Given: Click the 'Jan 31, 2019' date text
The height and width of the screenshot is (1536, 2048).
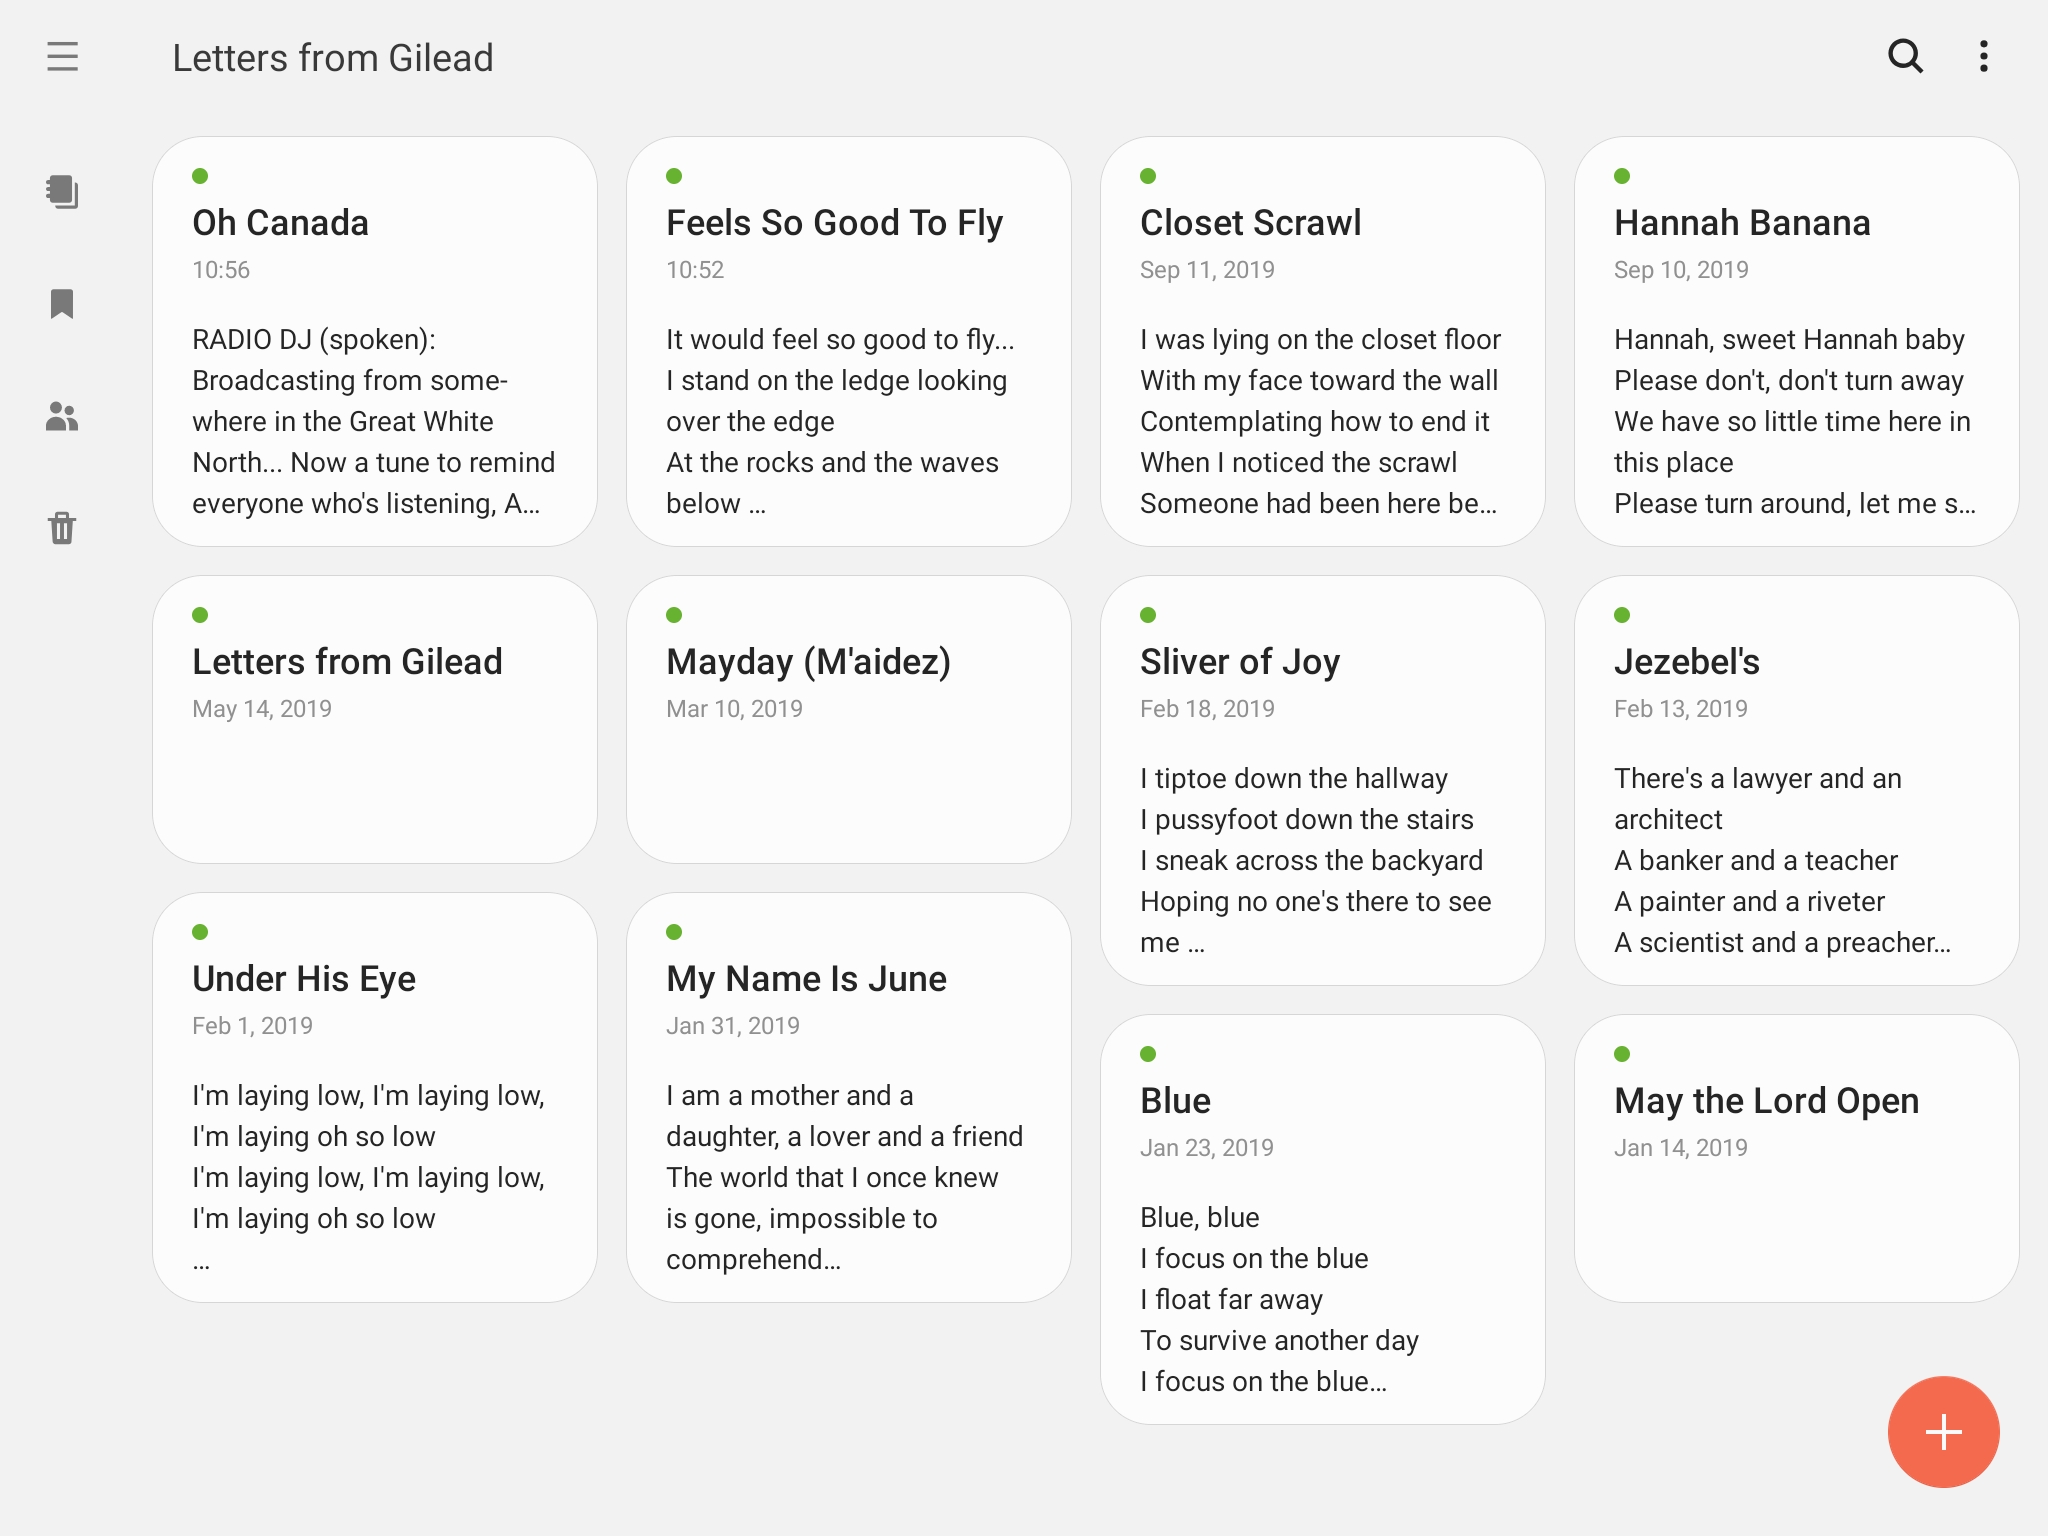Looking at the screenshot, I should (x=733, y=1026).
